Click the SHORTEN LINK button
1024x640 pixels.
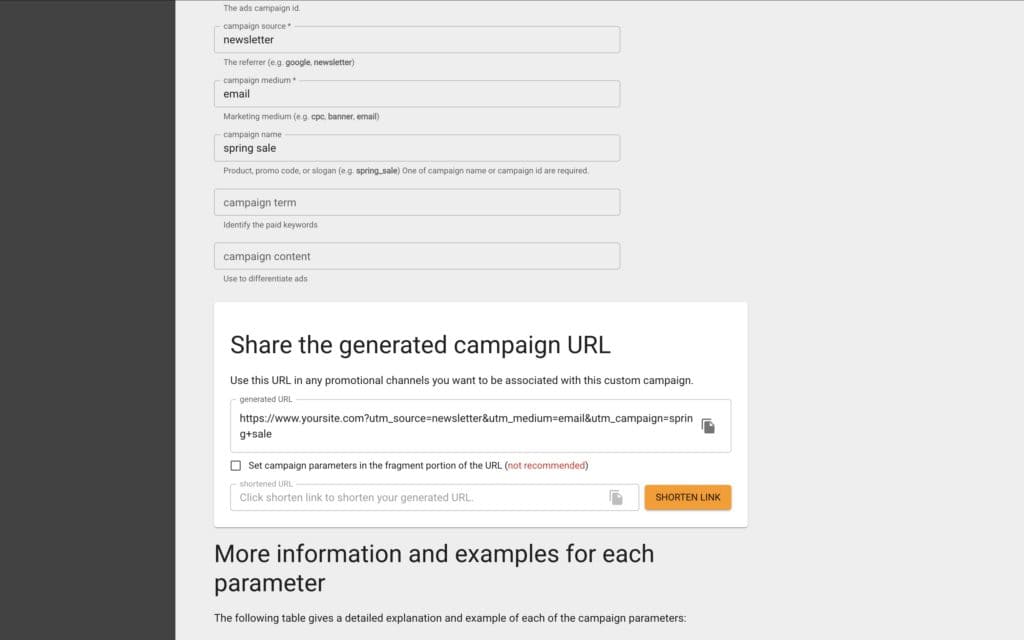point(687,496)
